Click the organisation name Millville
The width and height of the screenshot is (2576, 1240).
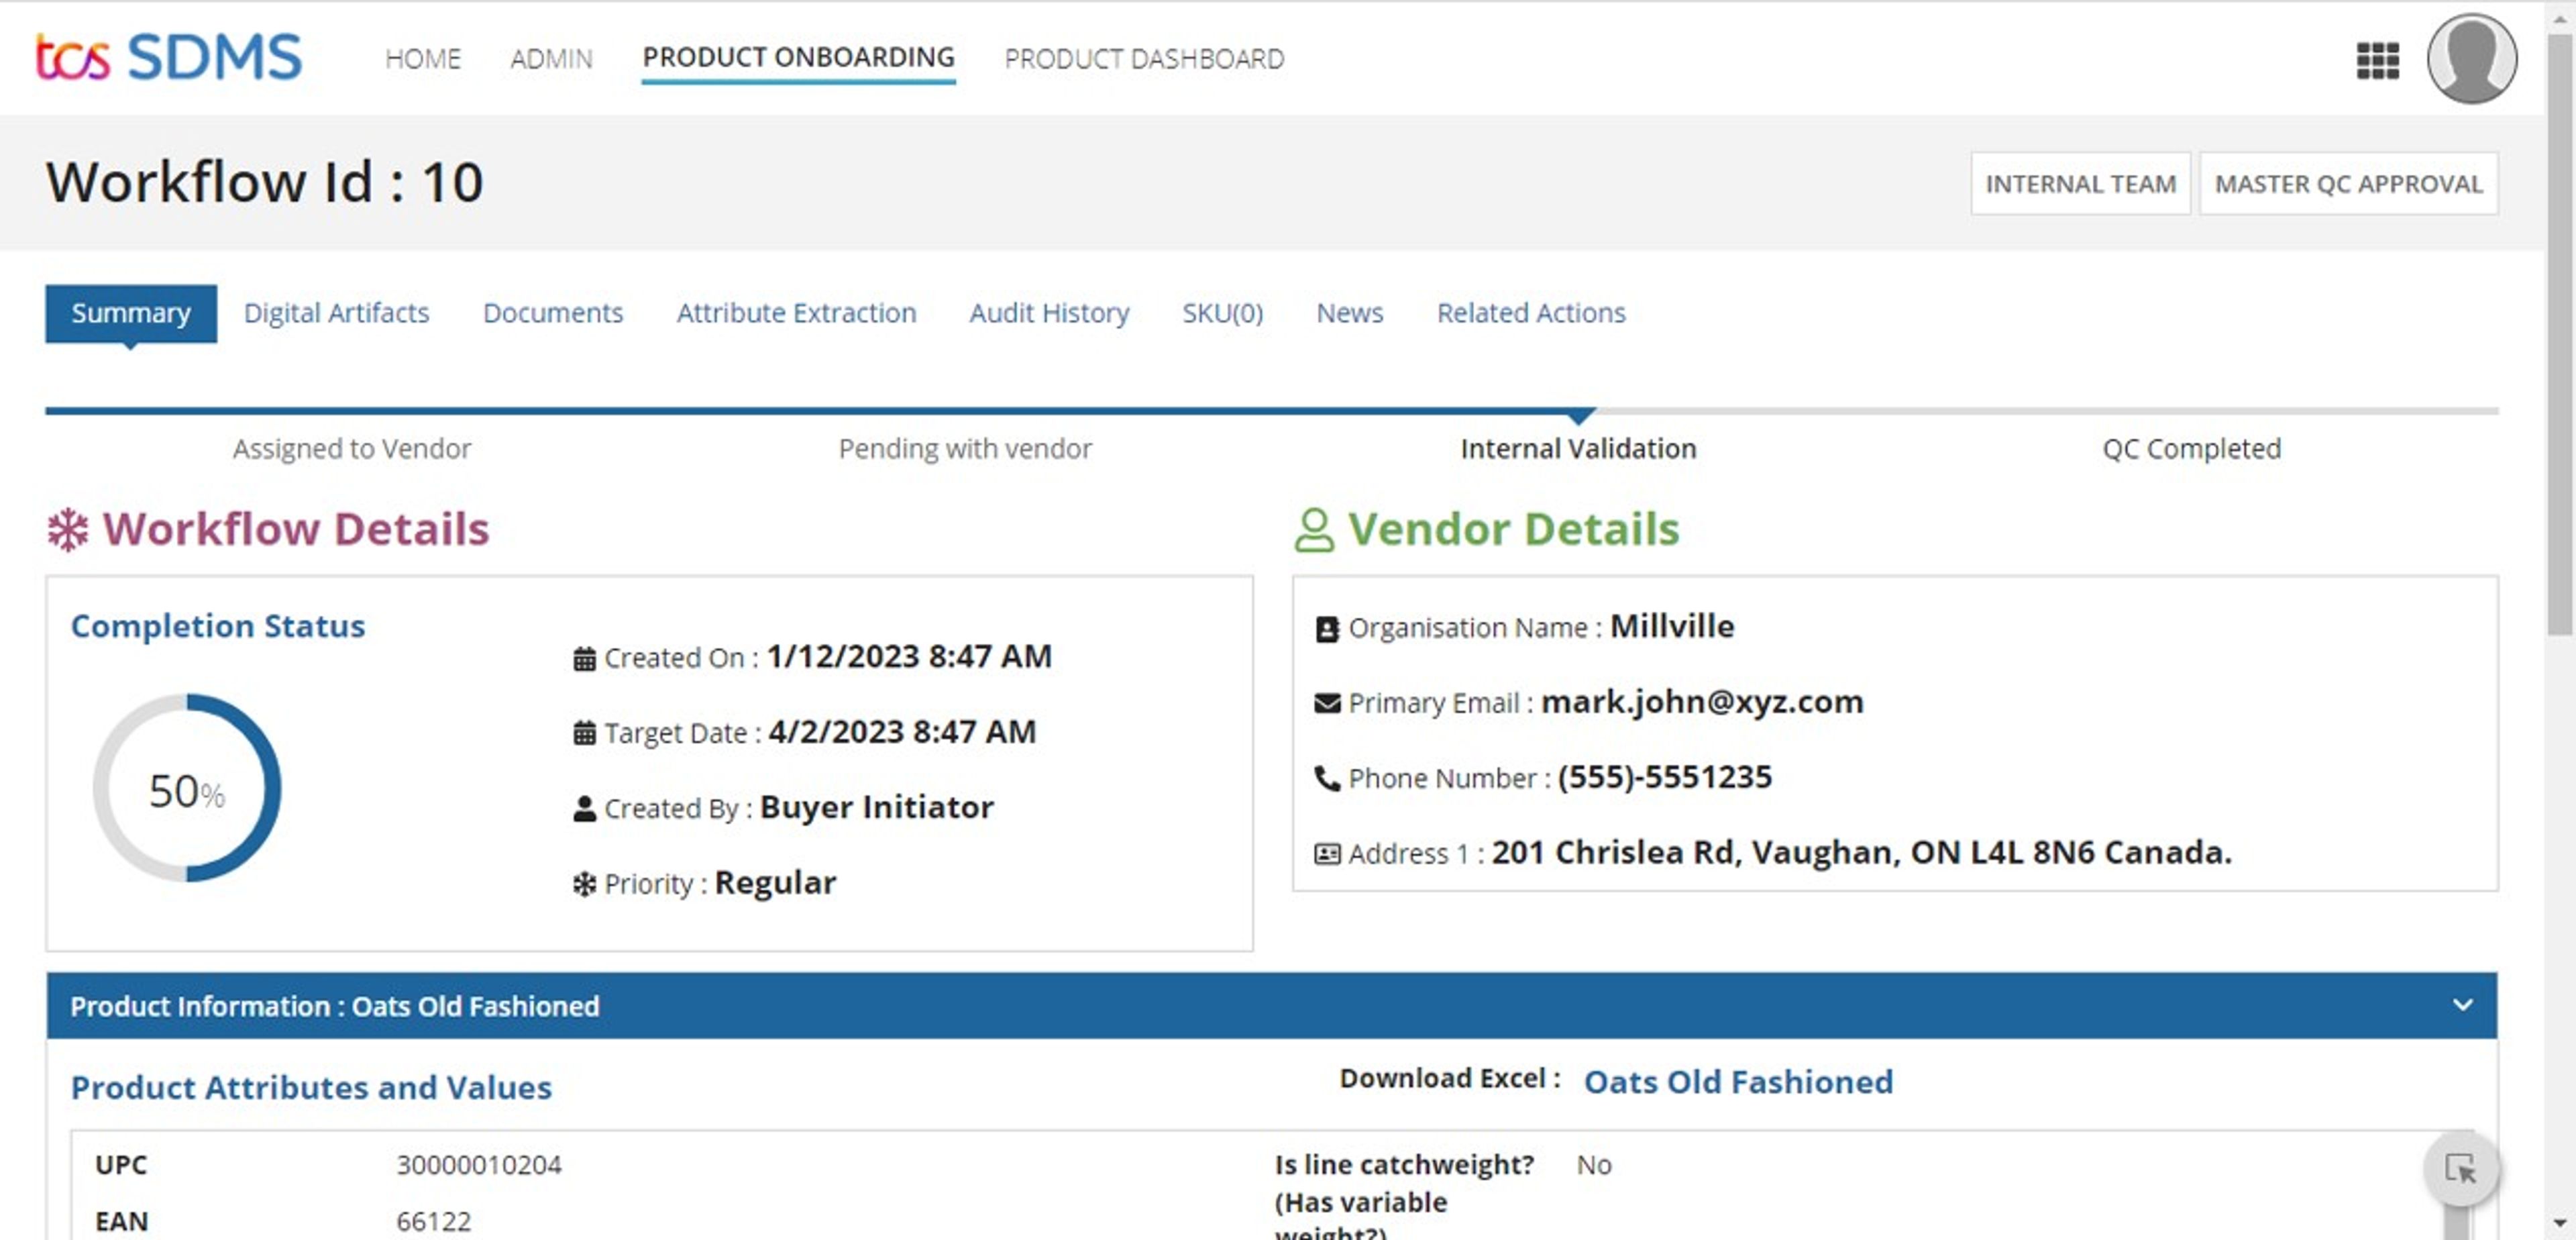[1672, 626]
